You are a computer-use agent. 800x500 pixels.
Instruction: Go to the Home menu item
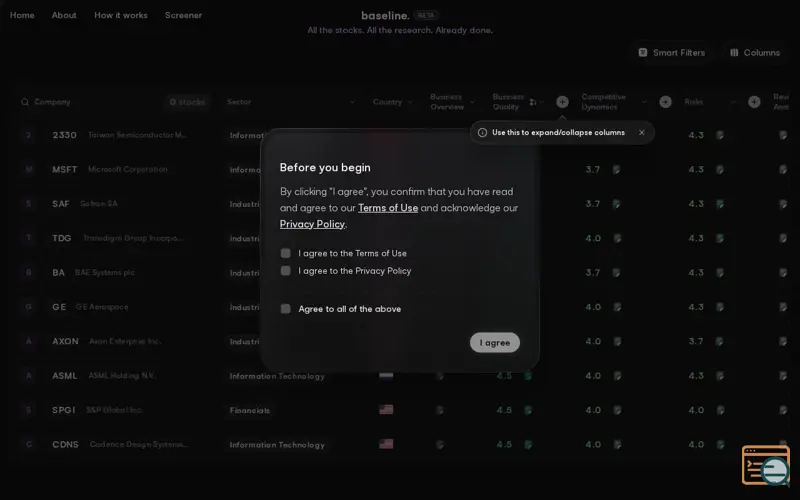22,15
